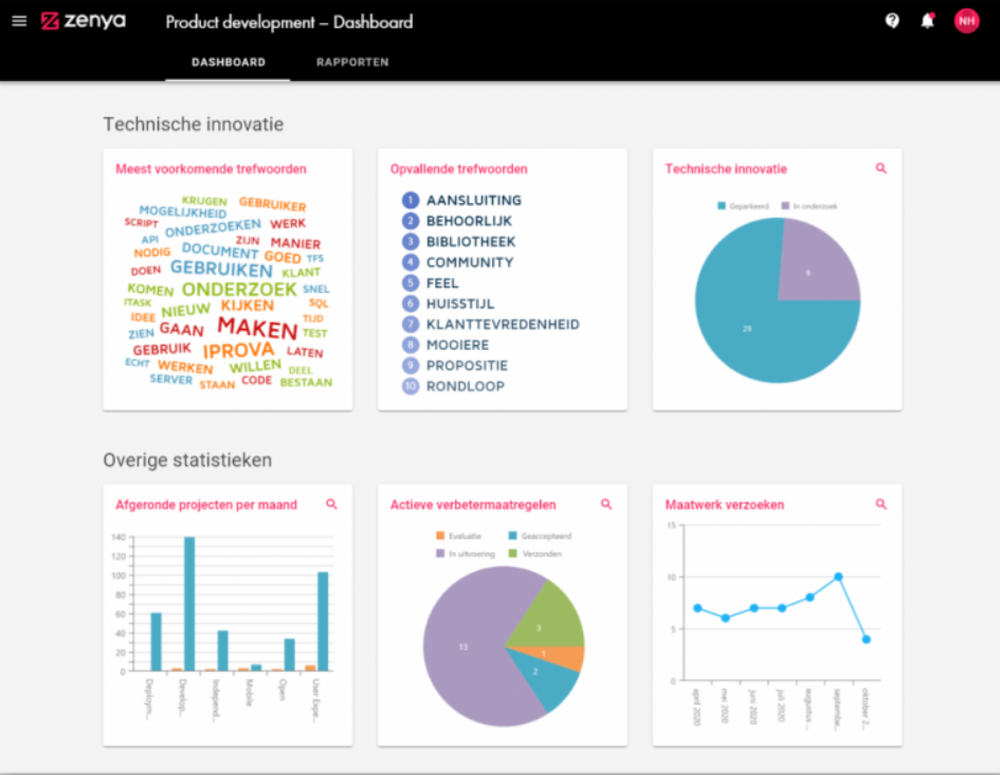Click magnifier on Maatwerk verzoeken card
The image size is (1000, 775).
pos(881,504)
